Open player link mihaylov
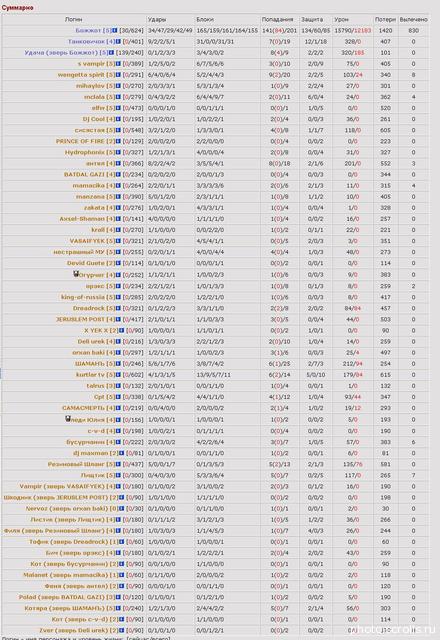The width and height of the screenshot is (440, 640). point(96,86)
